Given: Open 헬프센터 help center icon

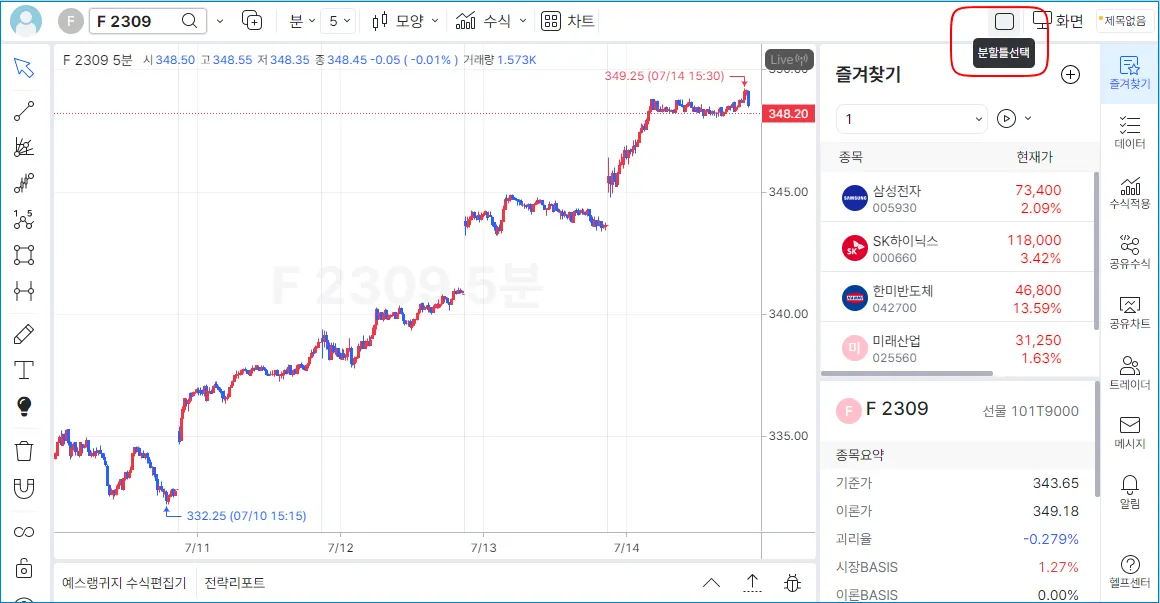Looking at the screenshot, I should click(1130, 571).
